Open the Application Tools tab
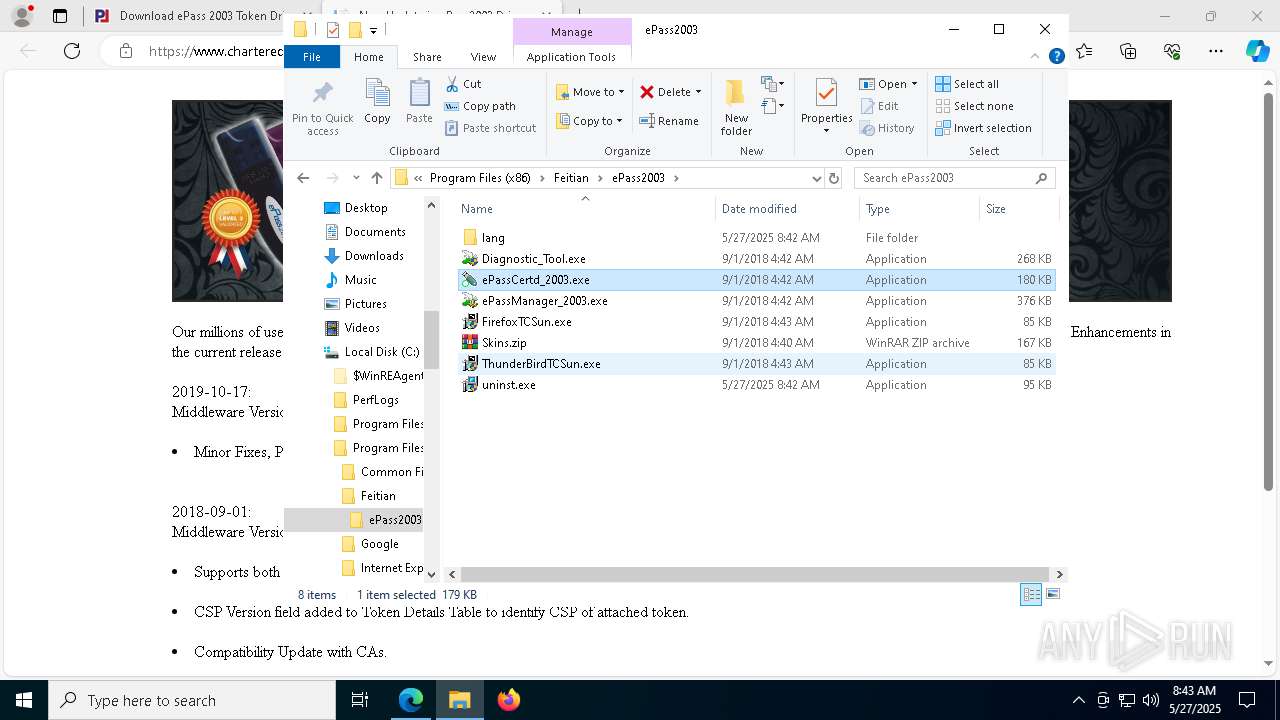The image size is (1280, 720). click(571, 57)
